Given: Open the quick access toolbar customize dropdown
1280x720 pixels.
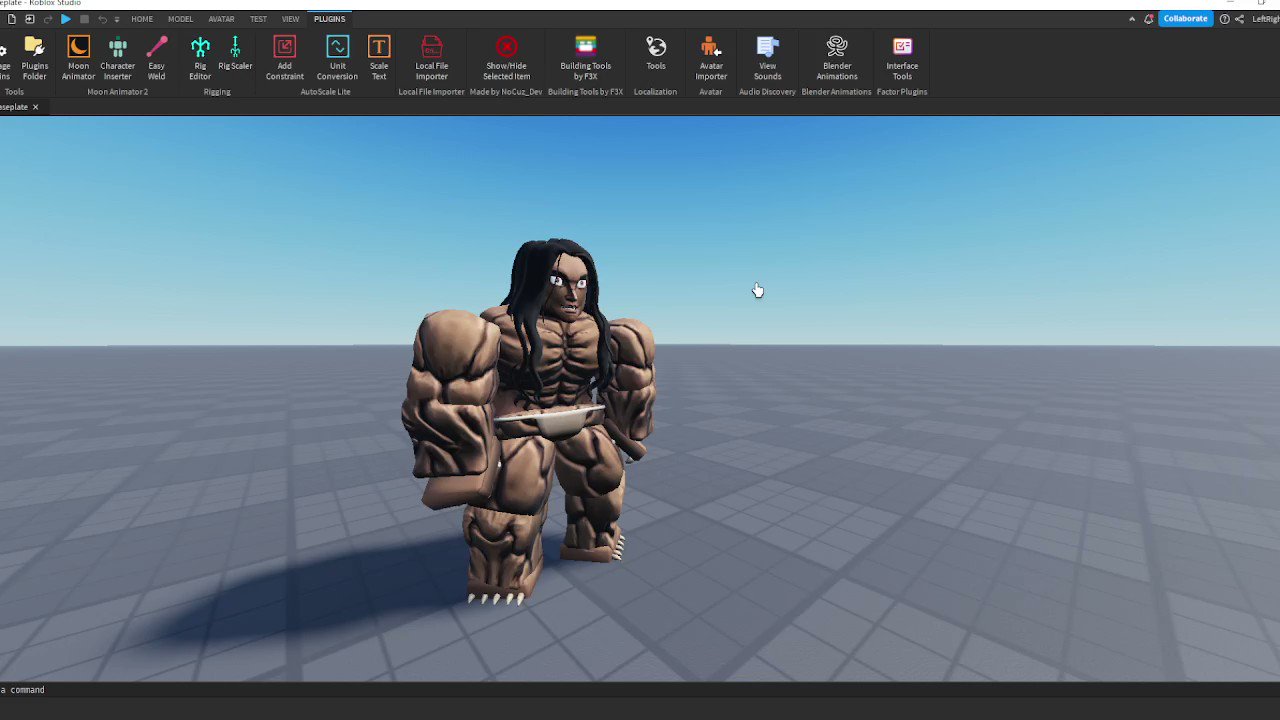Looking at the screenshot, I should coord(117,19).
